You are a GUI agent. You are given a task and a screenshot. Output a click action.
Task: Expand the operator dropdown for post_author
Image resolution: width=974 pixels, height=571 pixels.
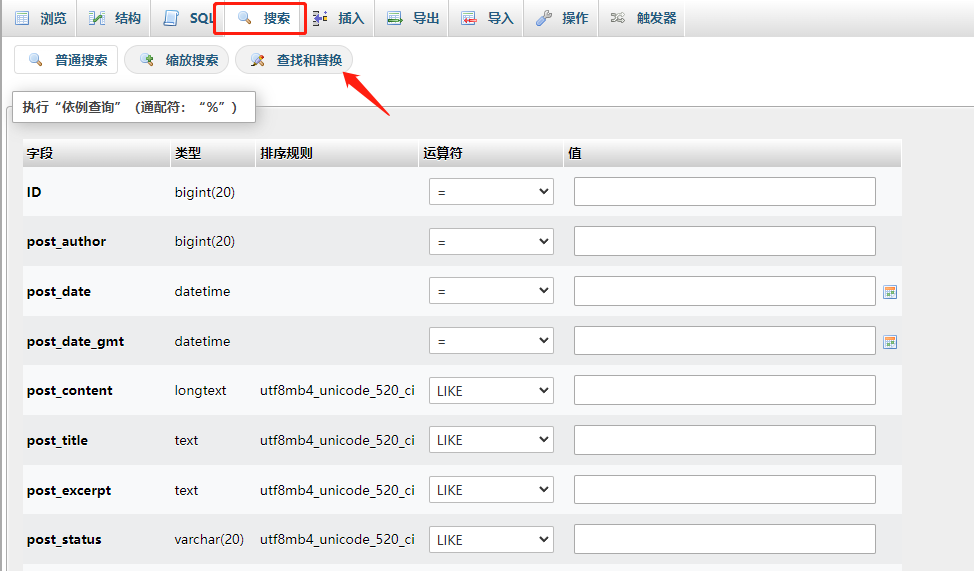click(x=491, y=242)
